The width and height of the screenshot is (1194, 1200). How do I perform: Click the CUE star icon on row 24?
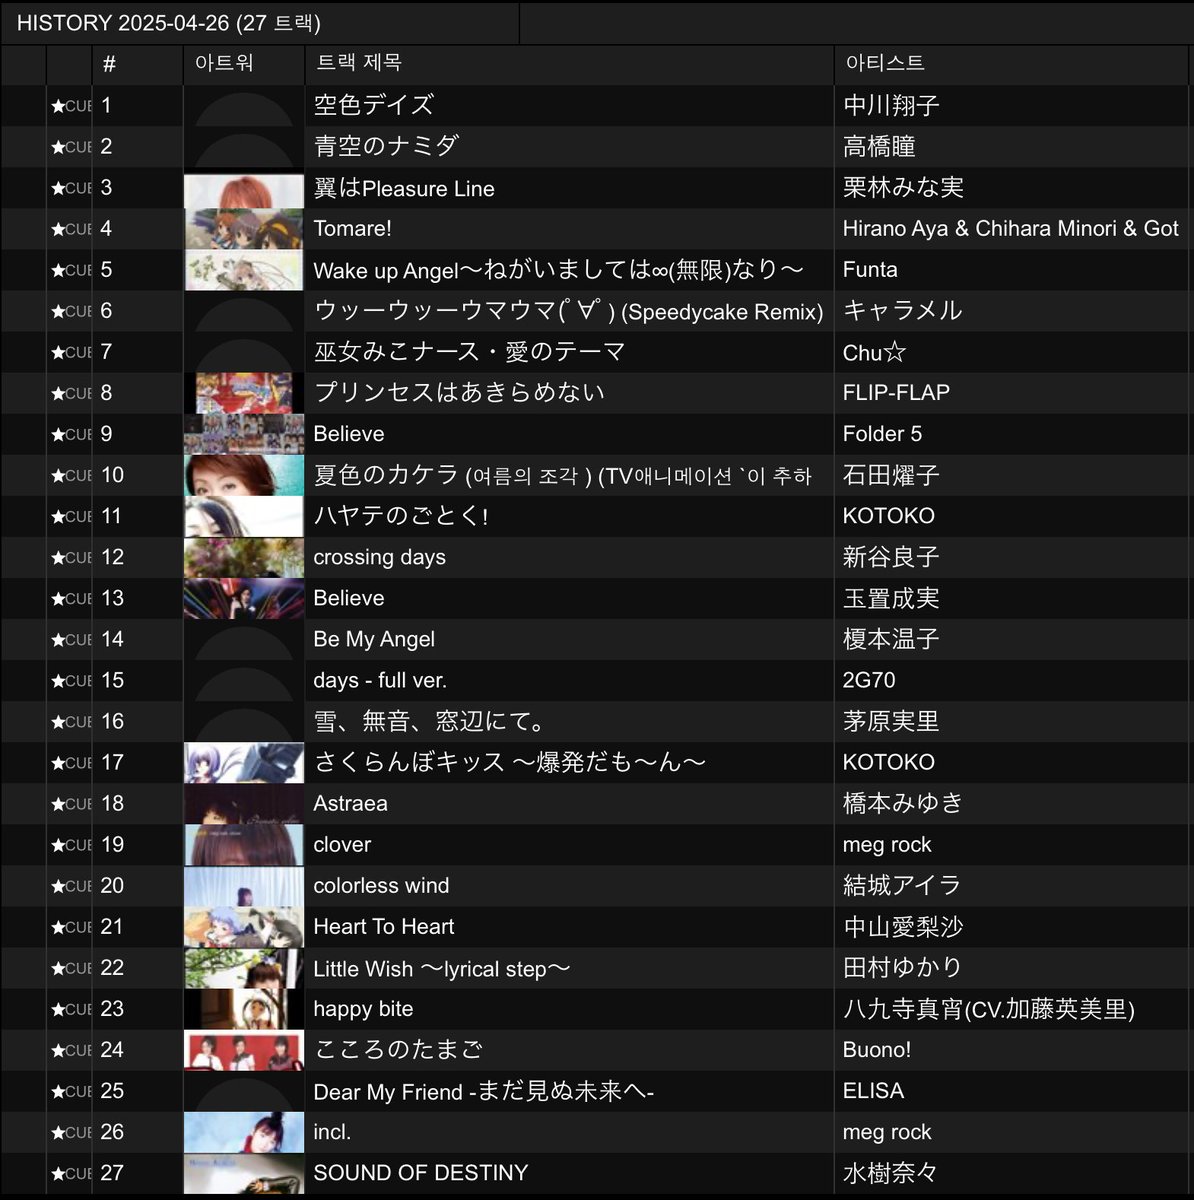(58, 1050)
